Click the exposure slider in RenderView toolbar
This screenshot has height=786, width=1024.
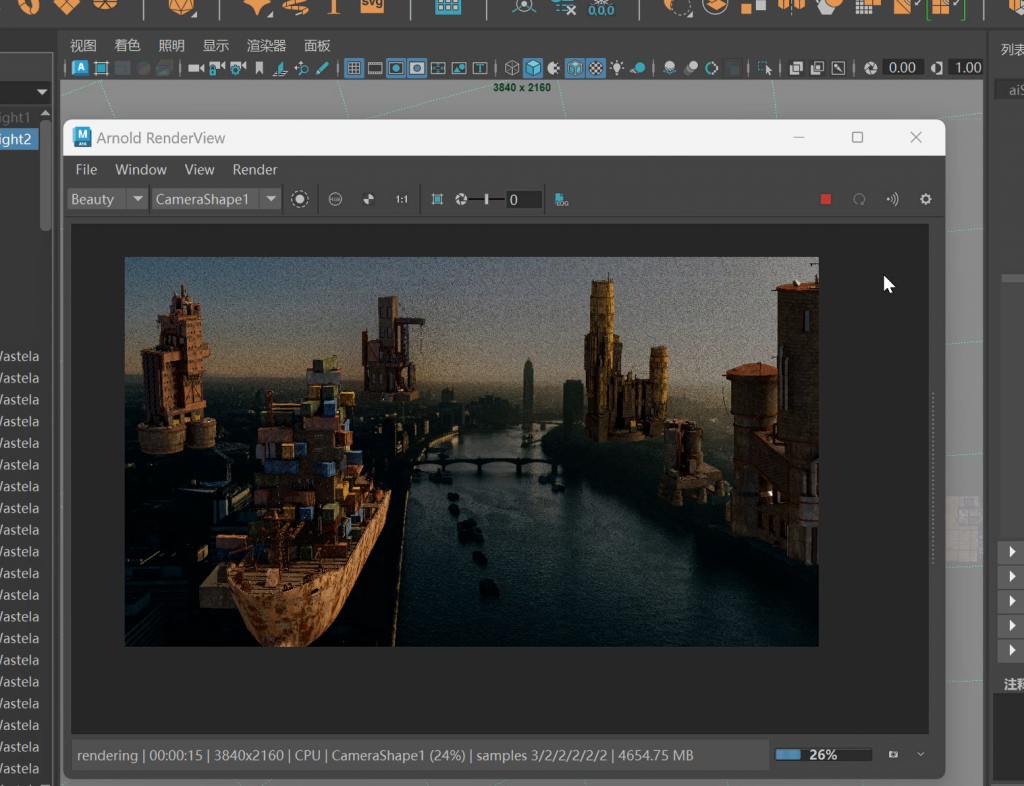click(x=487, y=199)
